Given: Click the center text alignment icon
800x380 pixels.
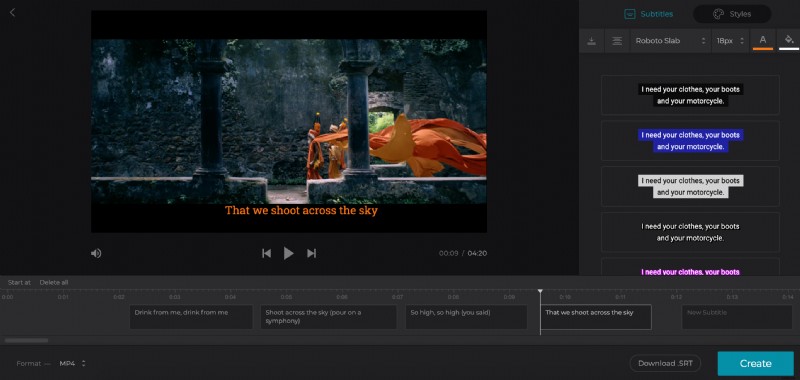Looking at the screenshot, I should [617, 41].
